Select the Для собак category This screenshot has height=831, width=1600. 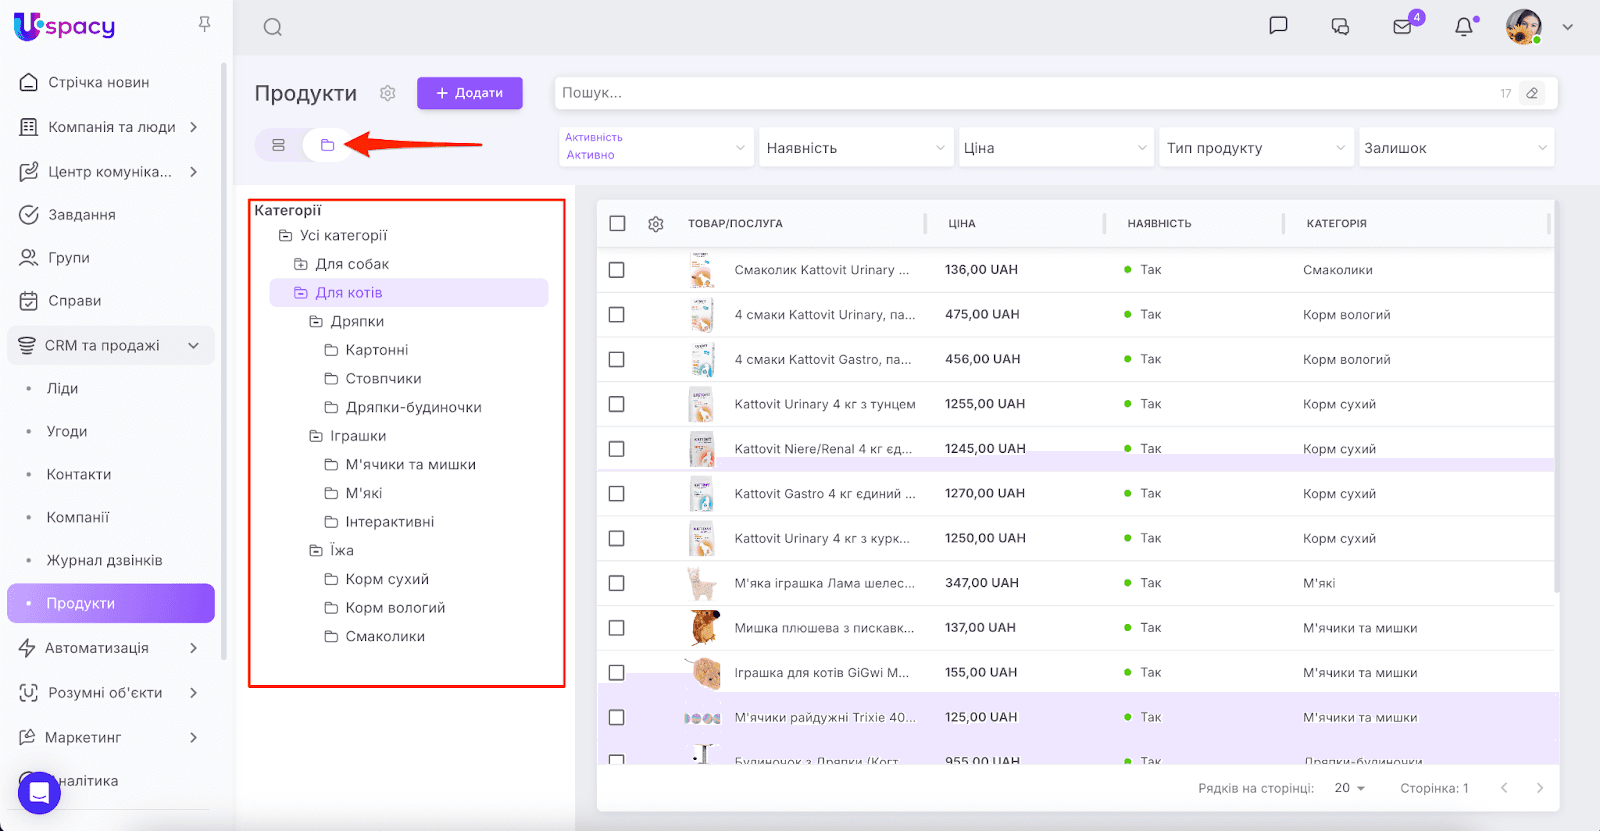[x=352, y=264]
